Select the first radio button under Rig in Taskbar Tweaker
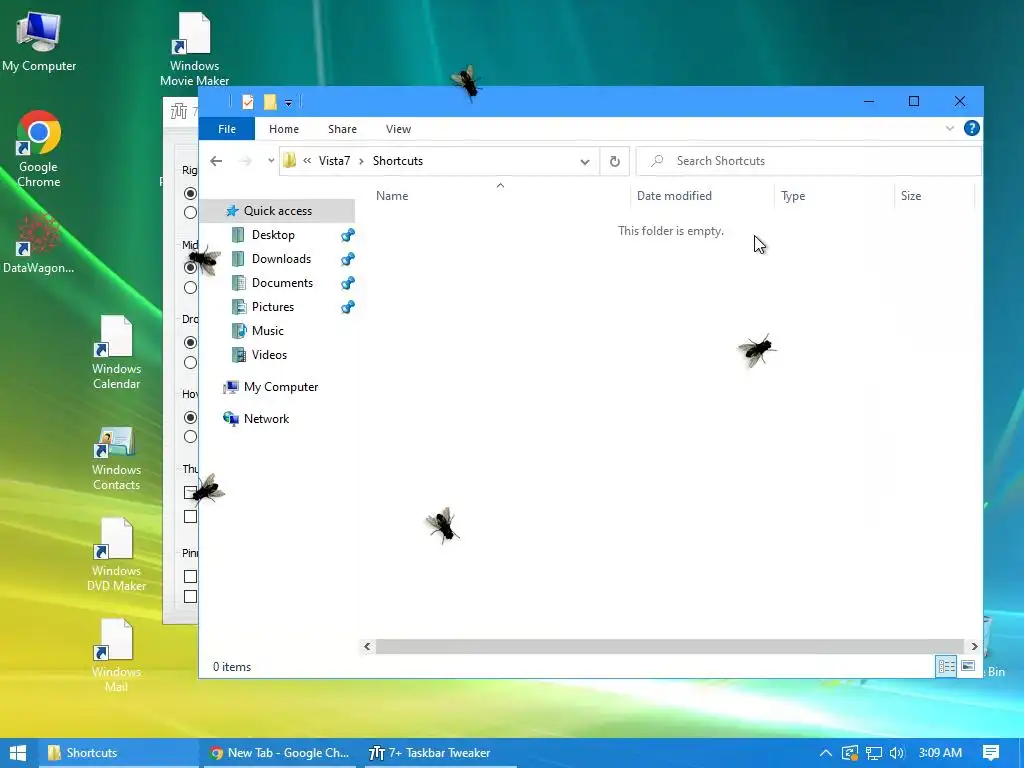Viewport: 1024px width, 768px height. [190, 194]
